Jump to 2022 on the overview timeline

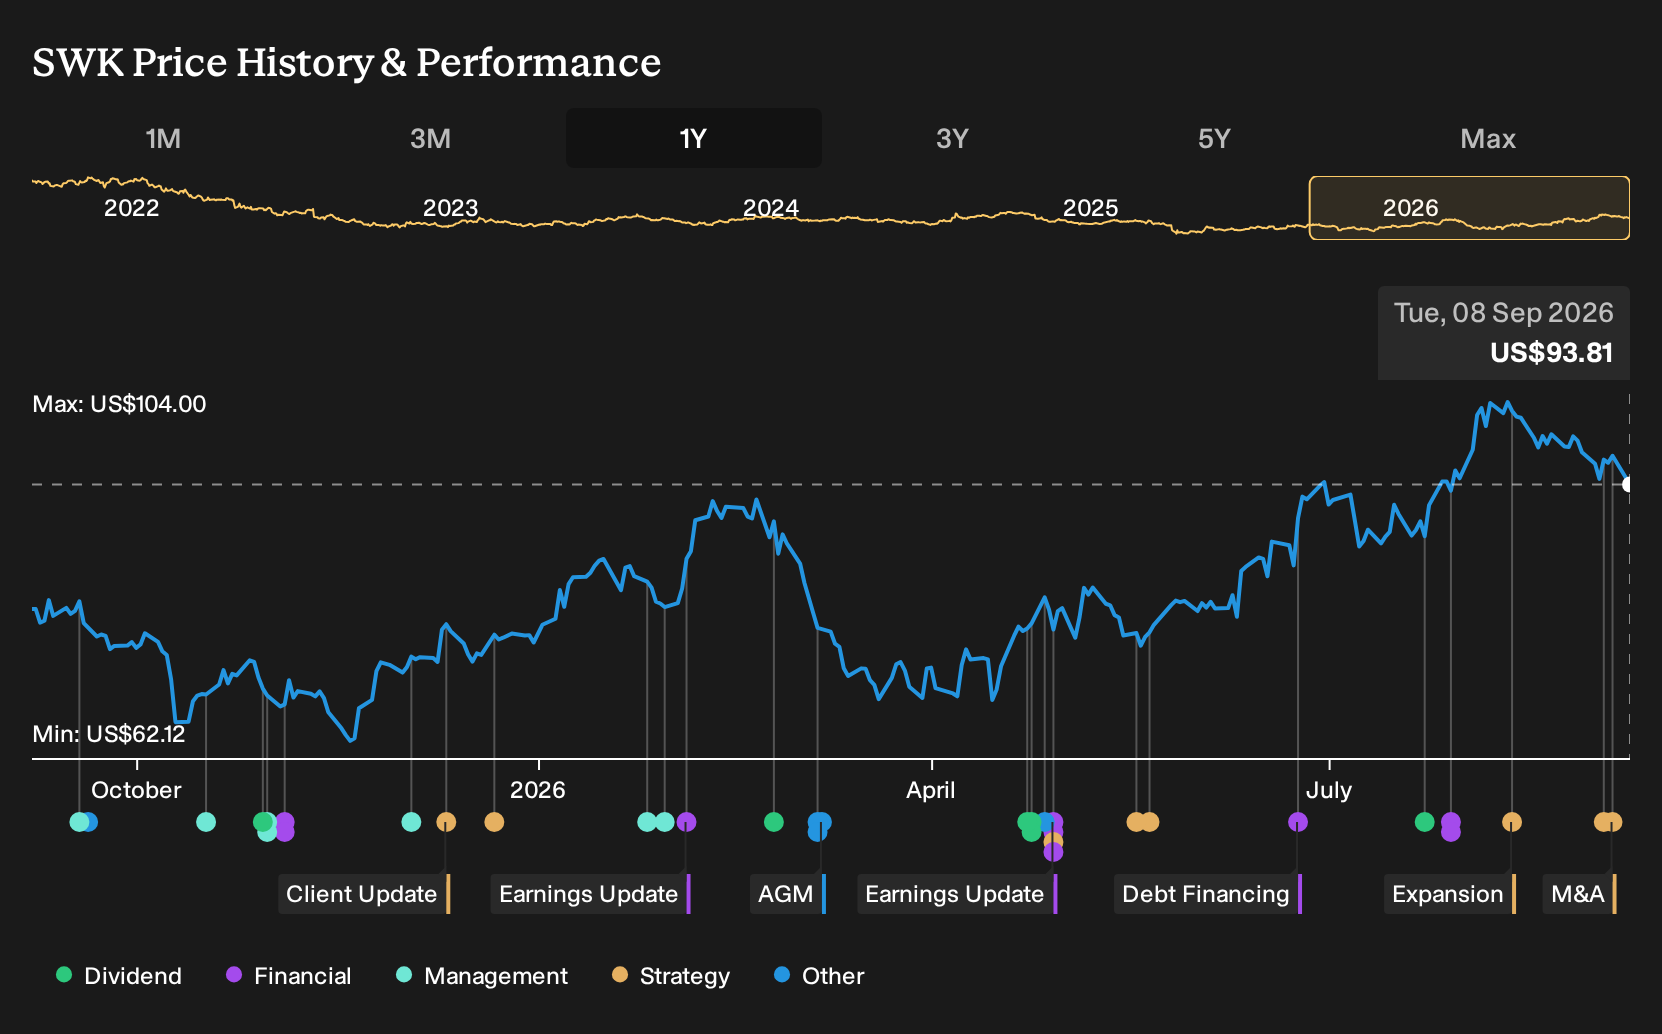pyautogui.click(x=131, y=208)
